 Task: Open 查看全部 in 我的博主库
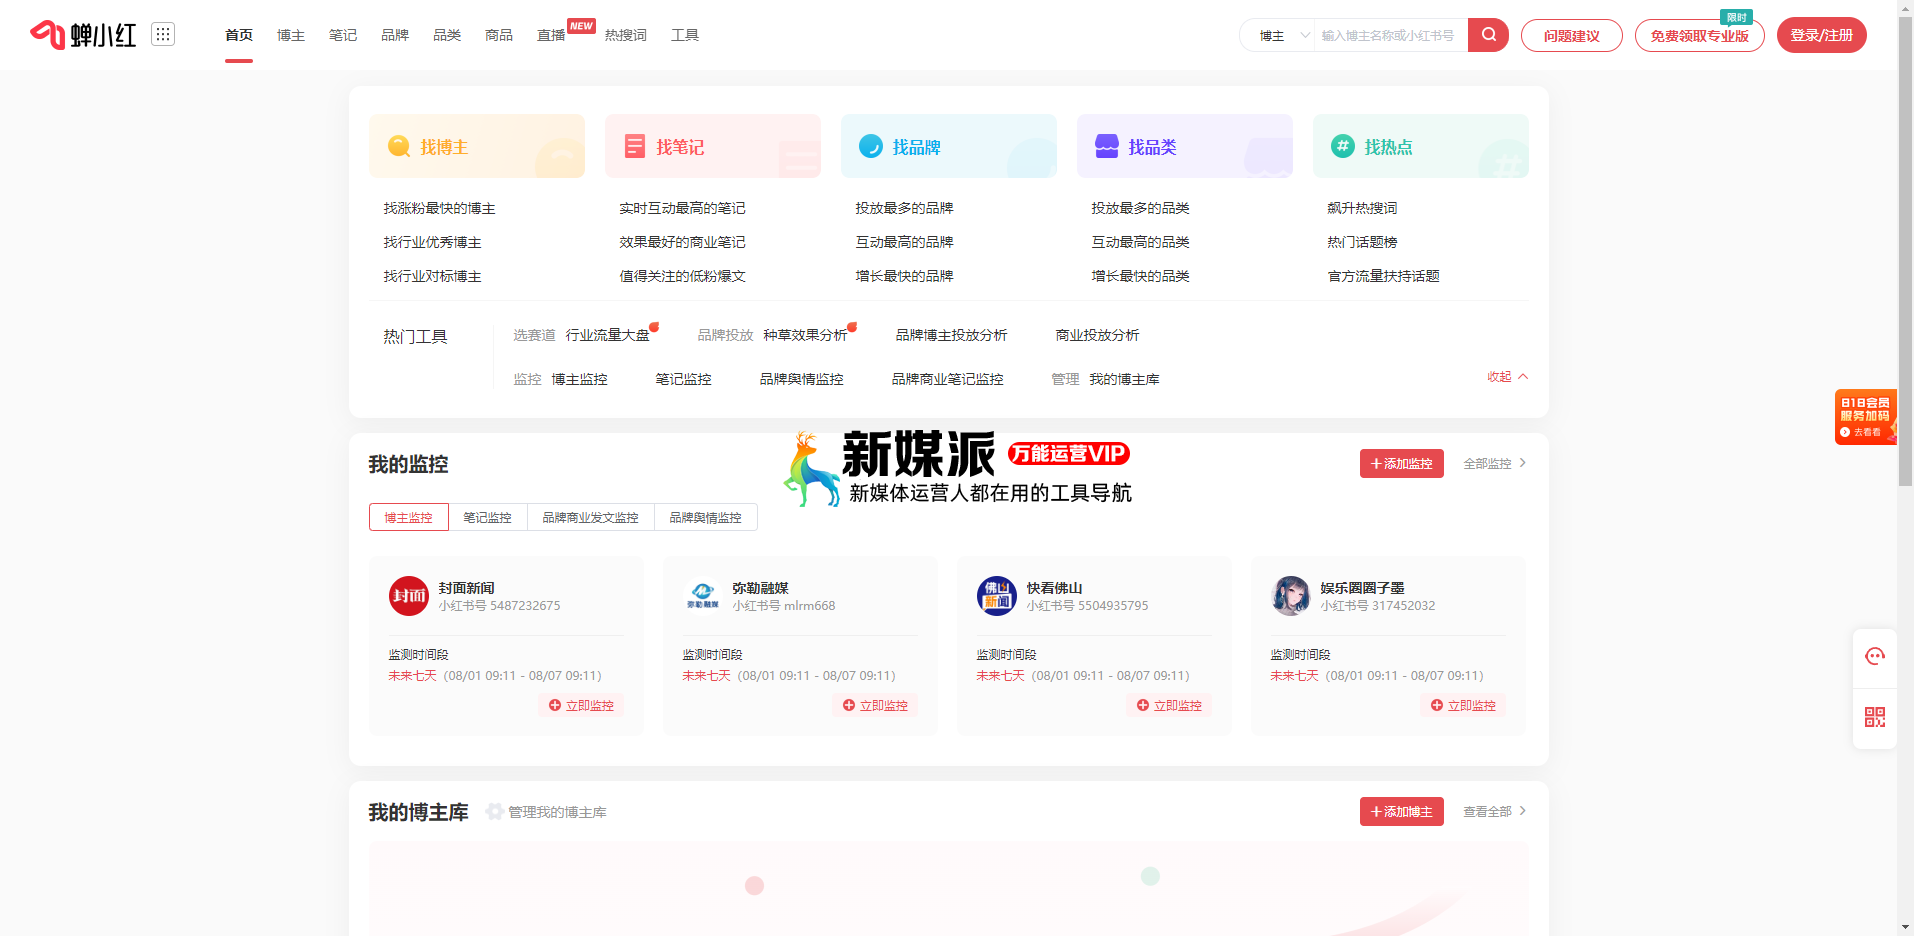point(1495,811)
